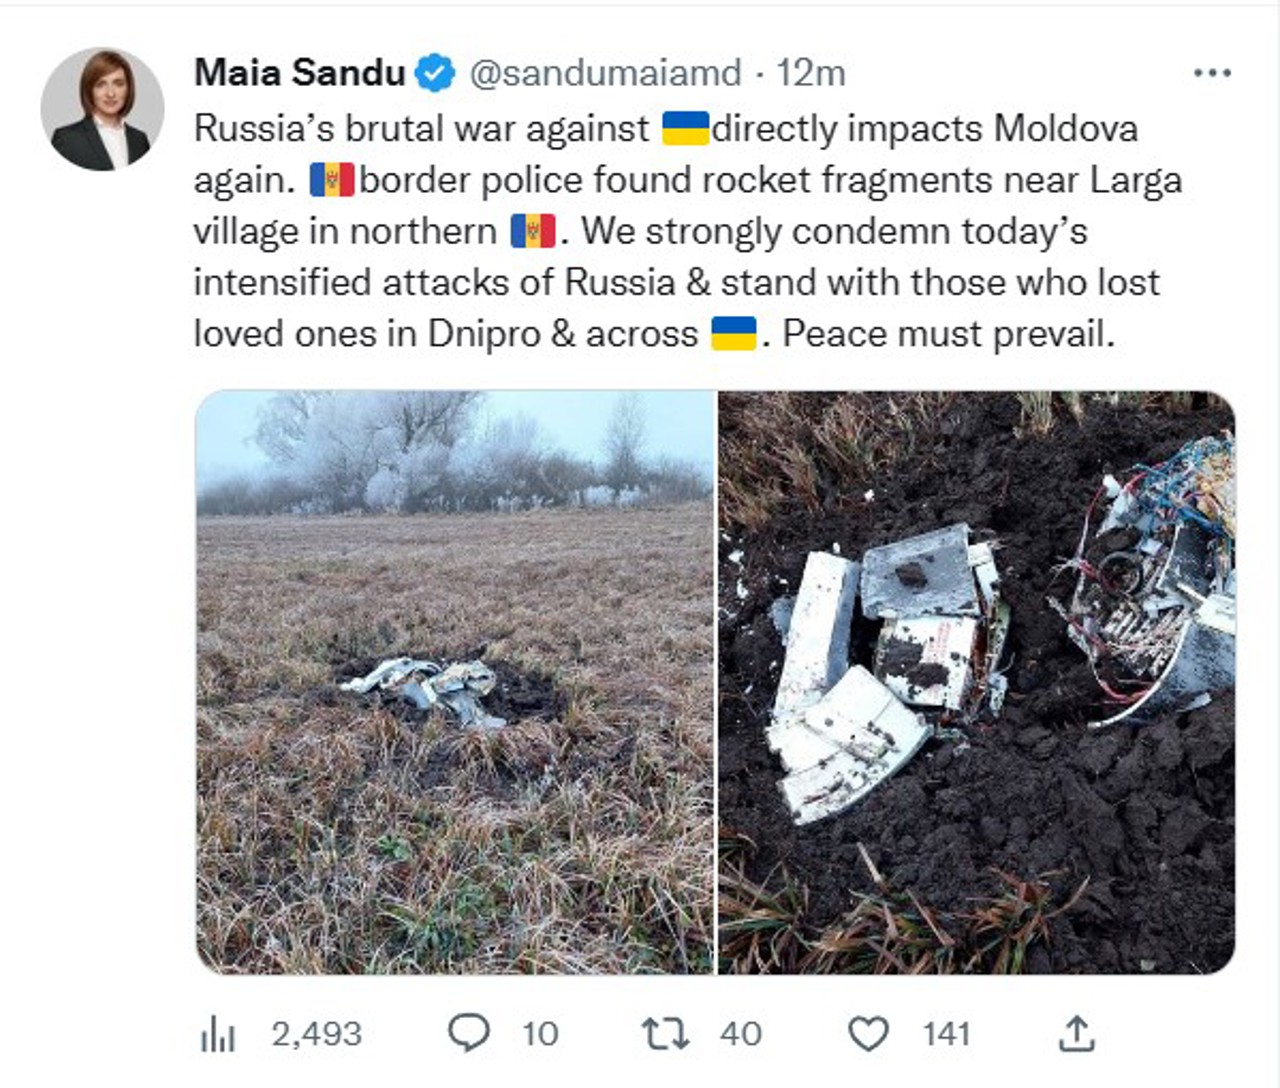This screenshot has height=1088, width=1280.
Task: Click the 12m tweet timestamp
Action: (811, 73)
